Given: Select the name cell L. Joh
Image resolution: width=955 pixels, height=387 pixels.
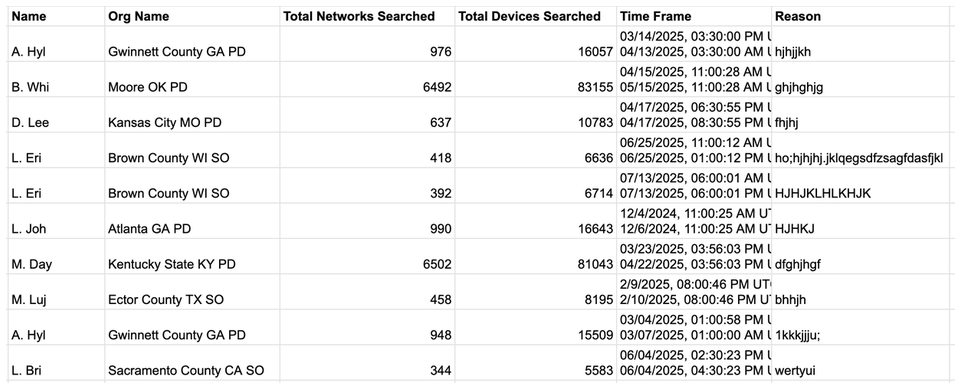Looking at the screenshot, I should pos(56,221).
